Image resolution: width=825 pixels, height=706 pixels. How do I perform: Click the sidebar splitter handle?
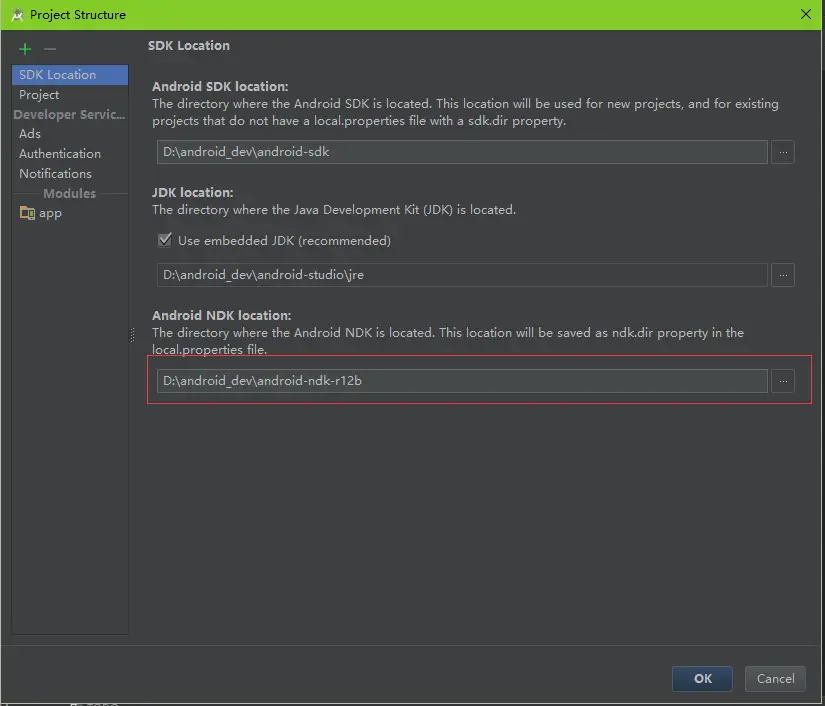click(x=132, y=335)
